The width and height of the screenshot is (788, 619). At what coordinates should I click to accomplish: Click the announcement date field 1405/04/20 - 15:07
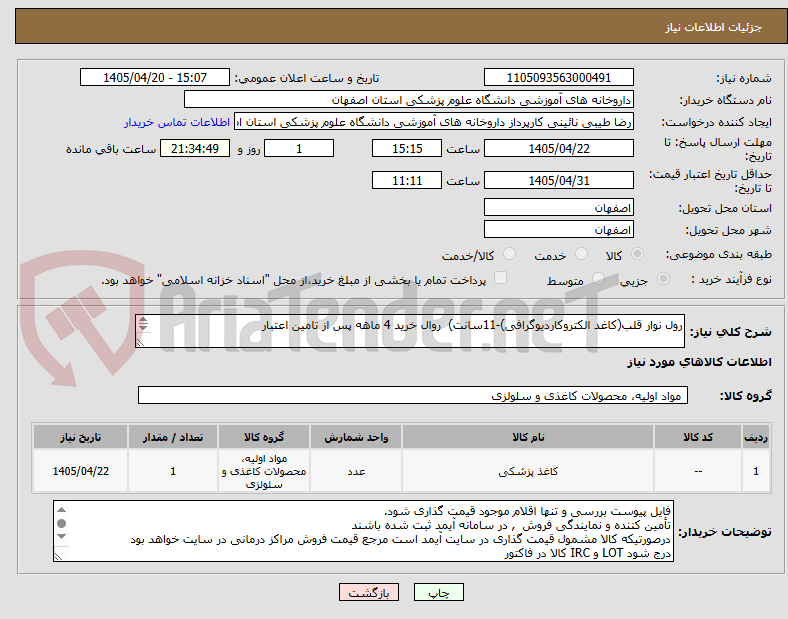pyautogui.click(x=155, y=77)
